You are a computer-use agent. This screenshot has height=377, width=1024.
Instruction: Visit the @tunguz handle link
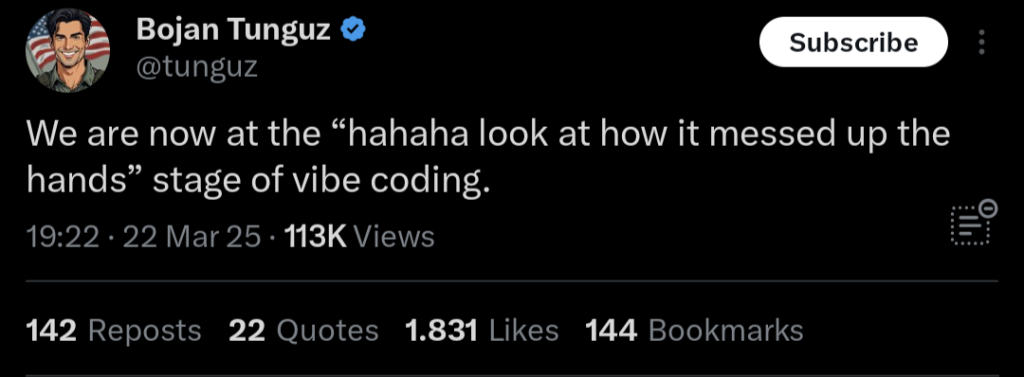pyautogui.click(x=197, y=66)
